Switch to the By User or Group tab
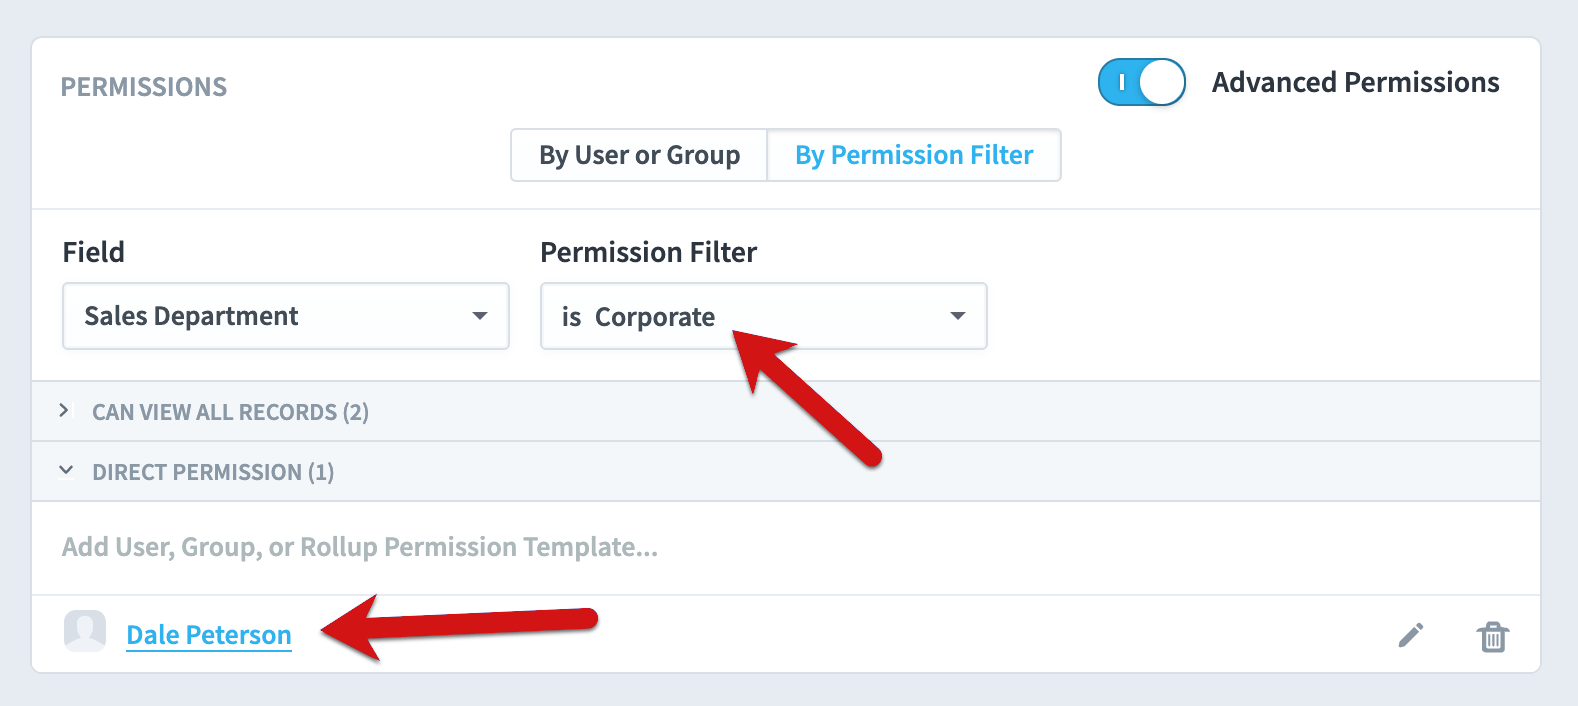The image size is (1578, 706). click(639, 155)
